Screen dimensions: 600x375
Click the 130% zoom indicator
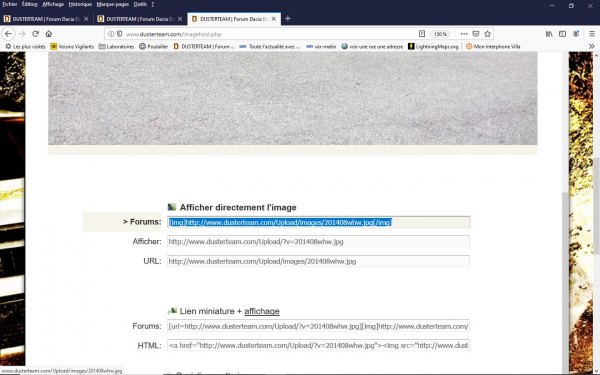click(x=440, y=34)
